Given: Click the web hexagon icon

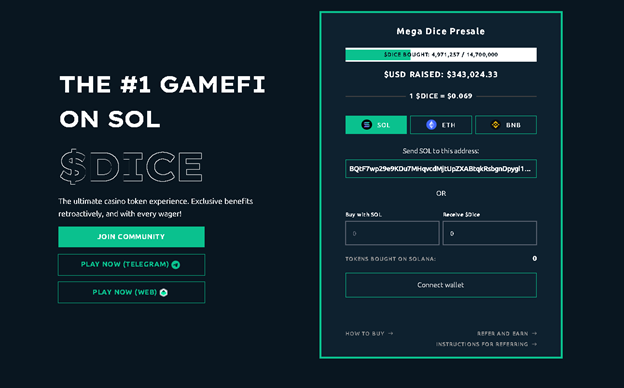Looking at the screenshot, I should coord(164,292).
